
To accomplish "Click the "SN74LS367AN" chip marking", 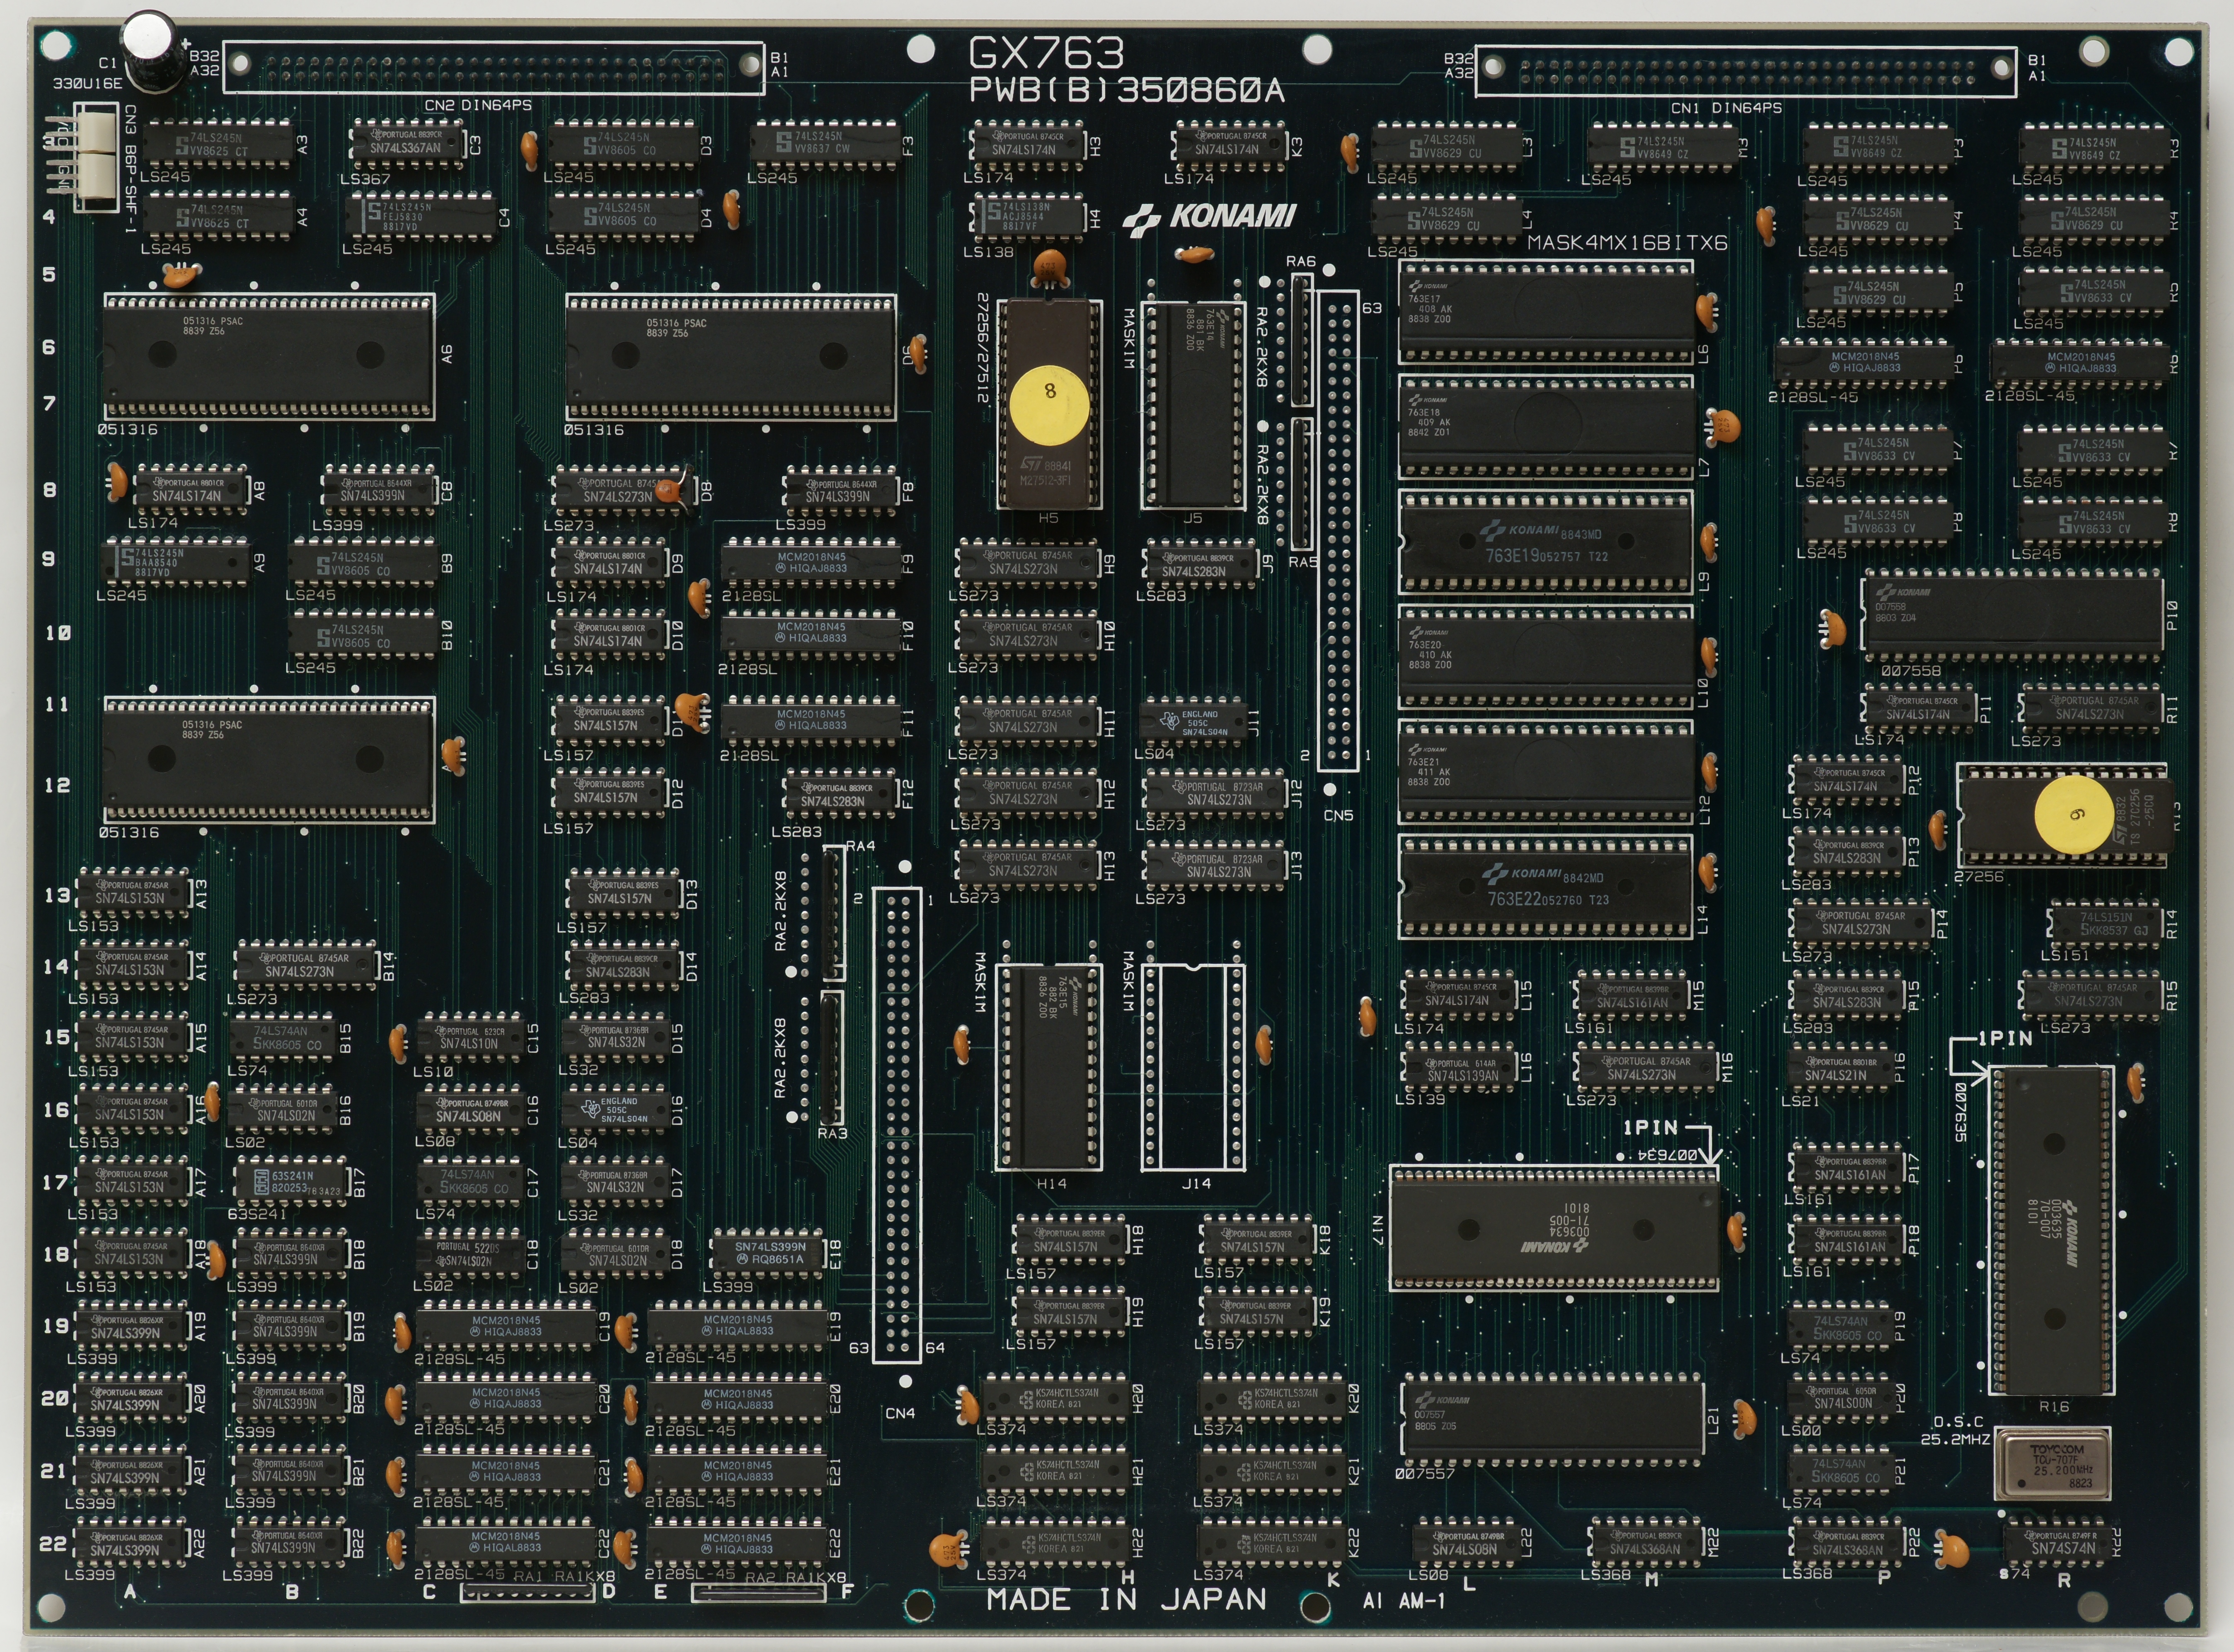I will click(404, 148).
